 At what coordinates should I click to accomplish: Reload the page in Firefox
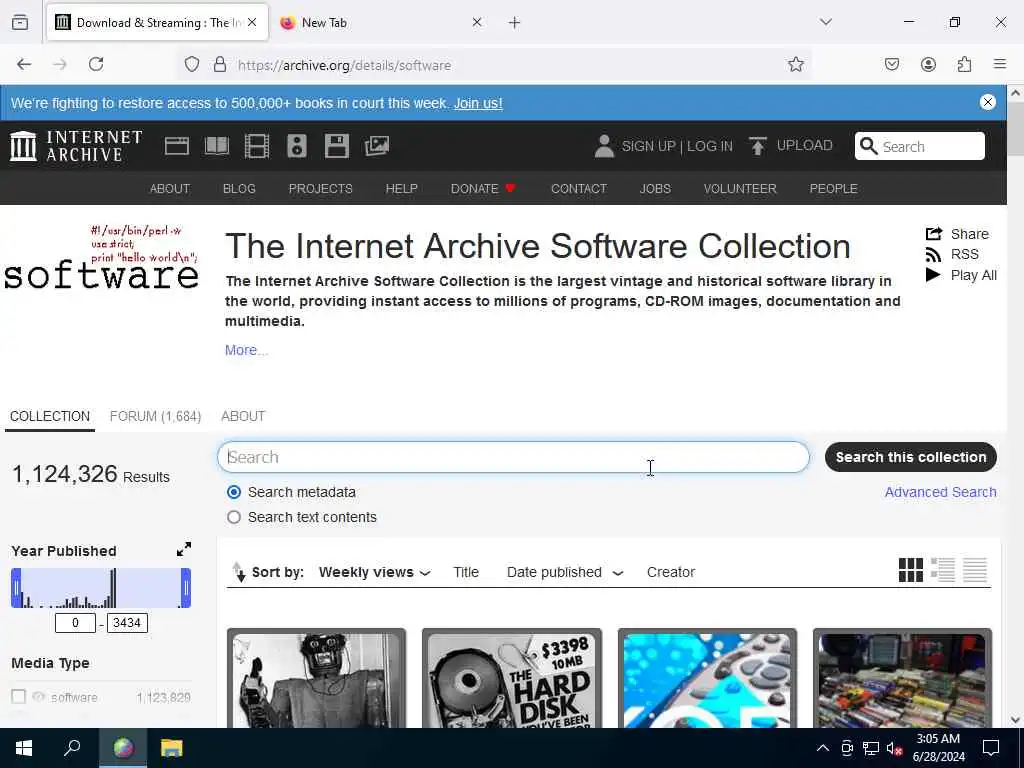click(x=96, y=64)
